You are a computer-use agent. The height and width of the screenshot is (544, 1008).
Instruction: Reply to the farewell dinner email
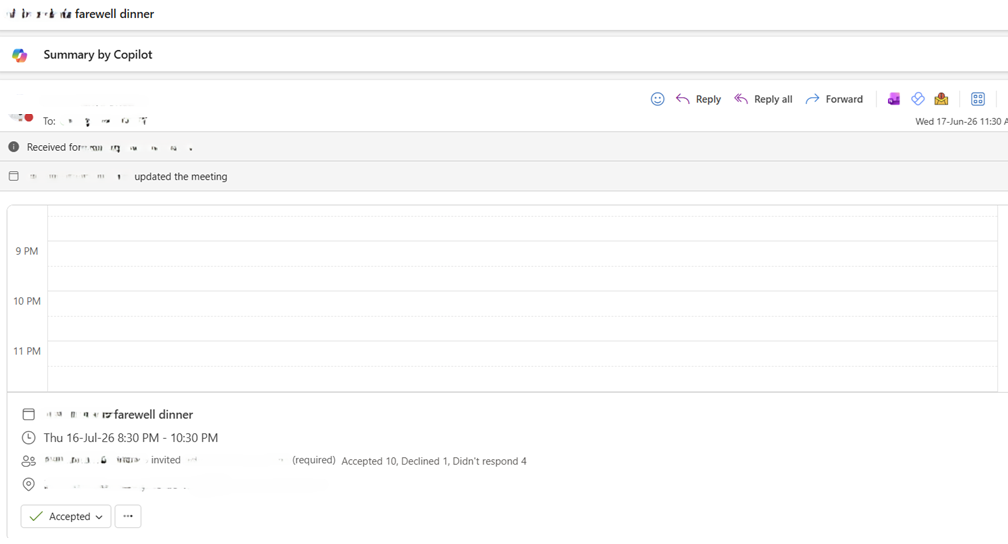(698, 99)
